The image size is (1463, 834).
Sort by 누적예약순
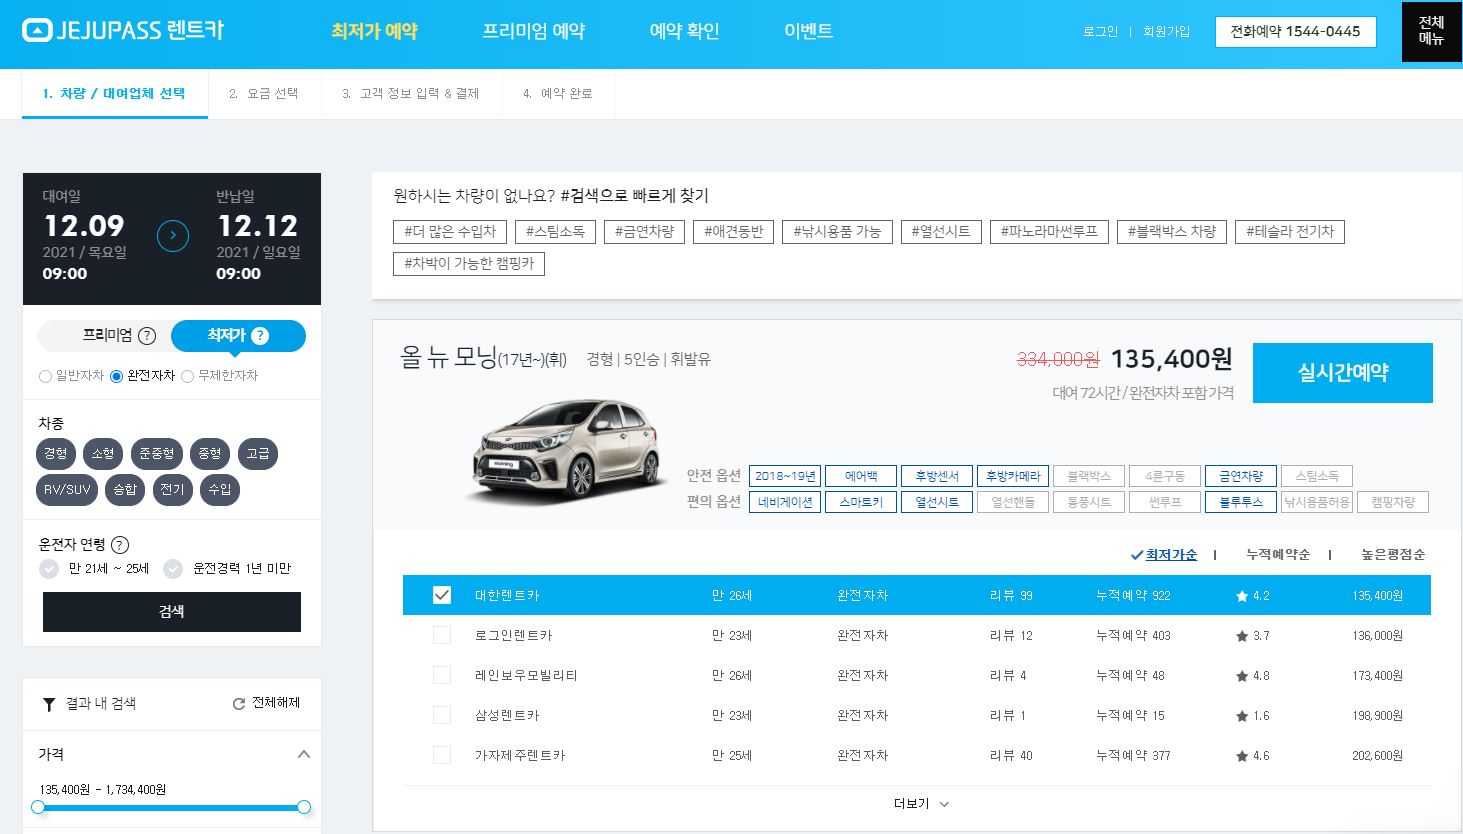pos(1278,555)
